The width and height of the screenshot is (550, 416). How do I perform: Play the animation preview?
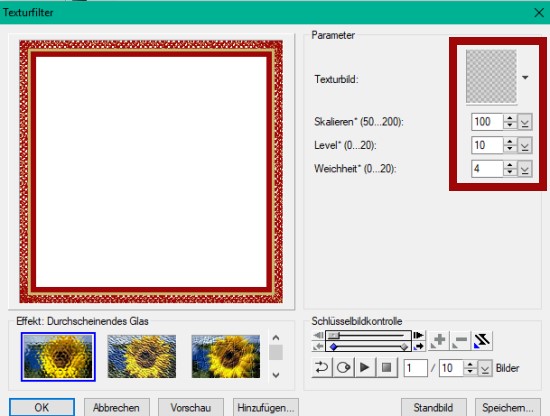click(365, 368)
